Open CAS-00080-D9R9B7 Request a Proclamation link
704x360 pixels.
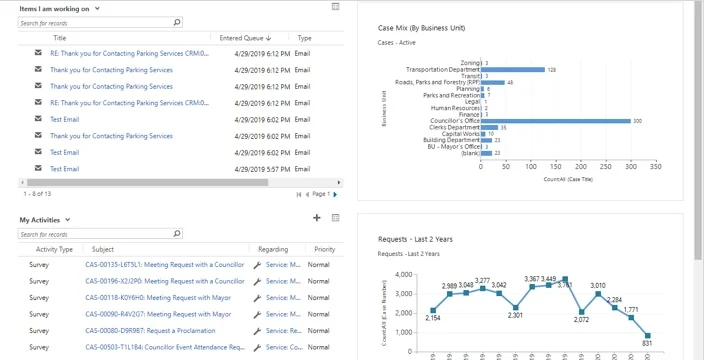(150, 331)
